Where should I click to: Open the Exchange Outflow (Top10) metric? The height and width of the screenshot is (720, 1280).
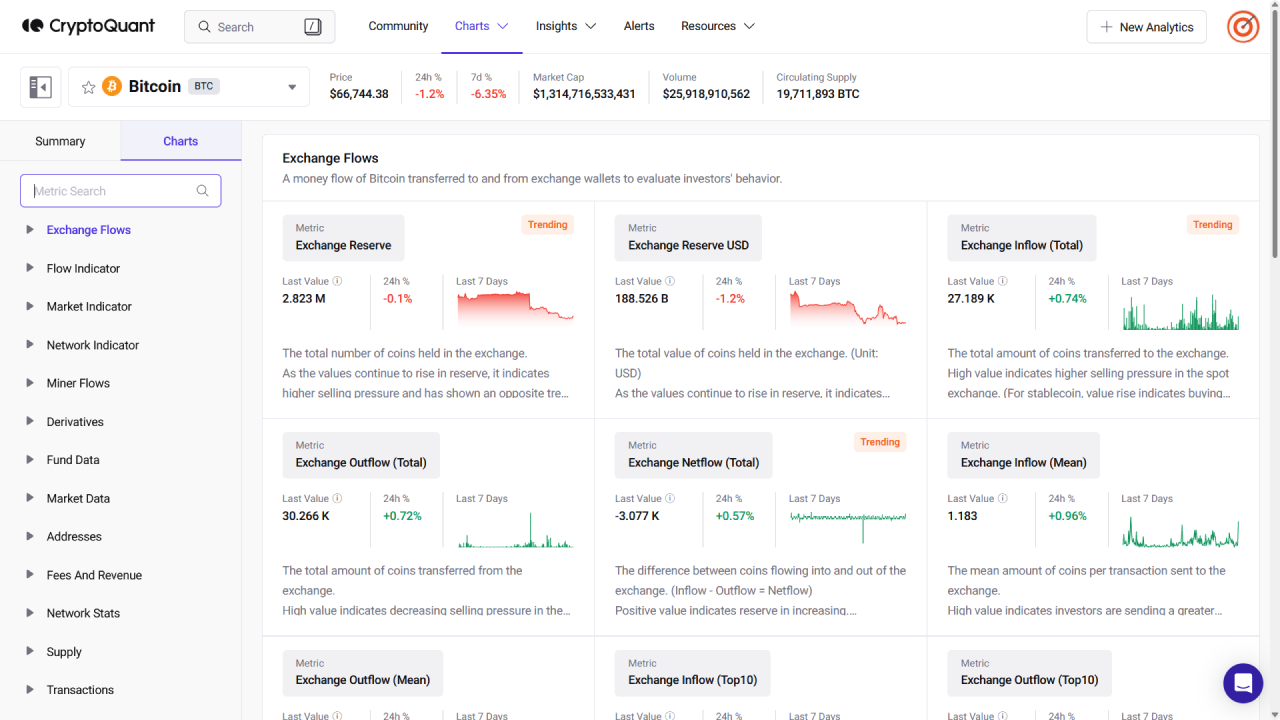[1029, 672]
